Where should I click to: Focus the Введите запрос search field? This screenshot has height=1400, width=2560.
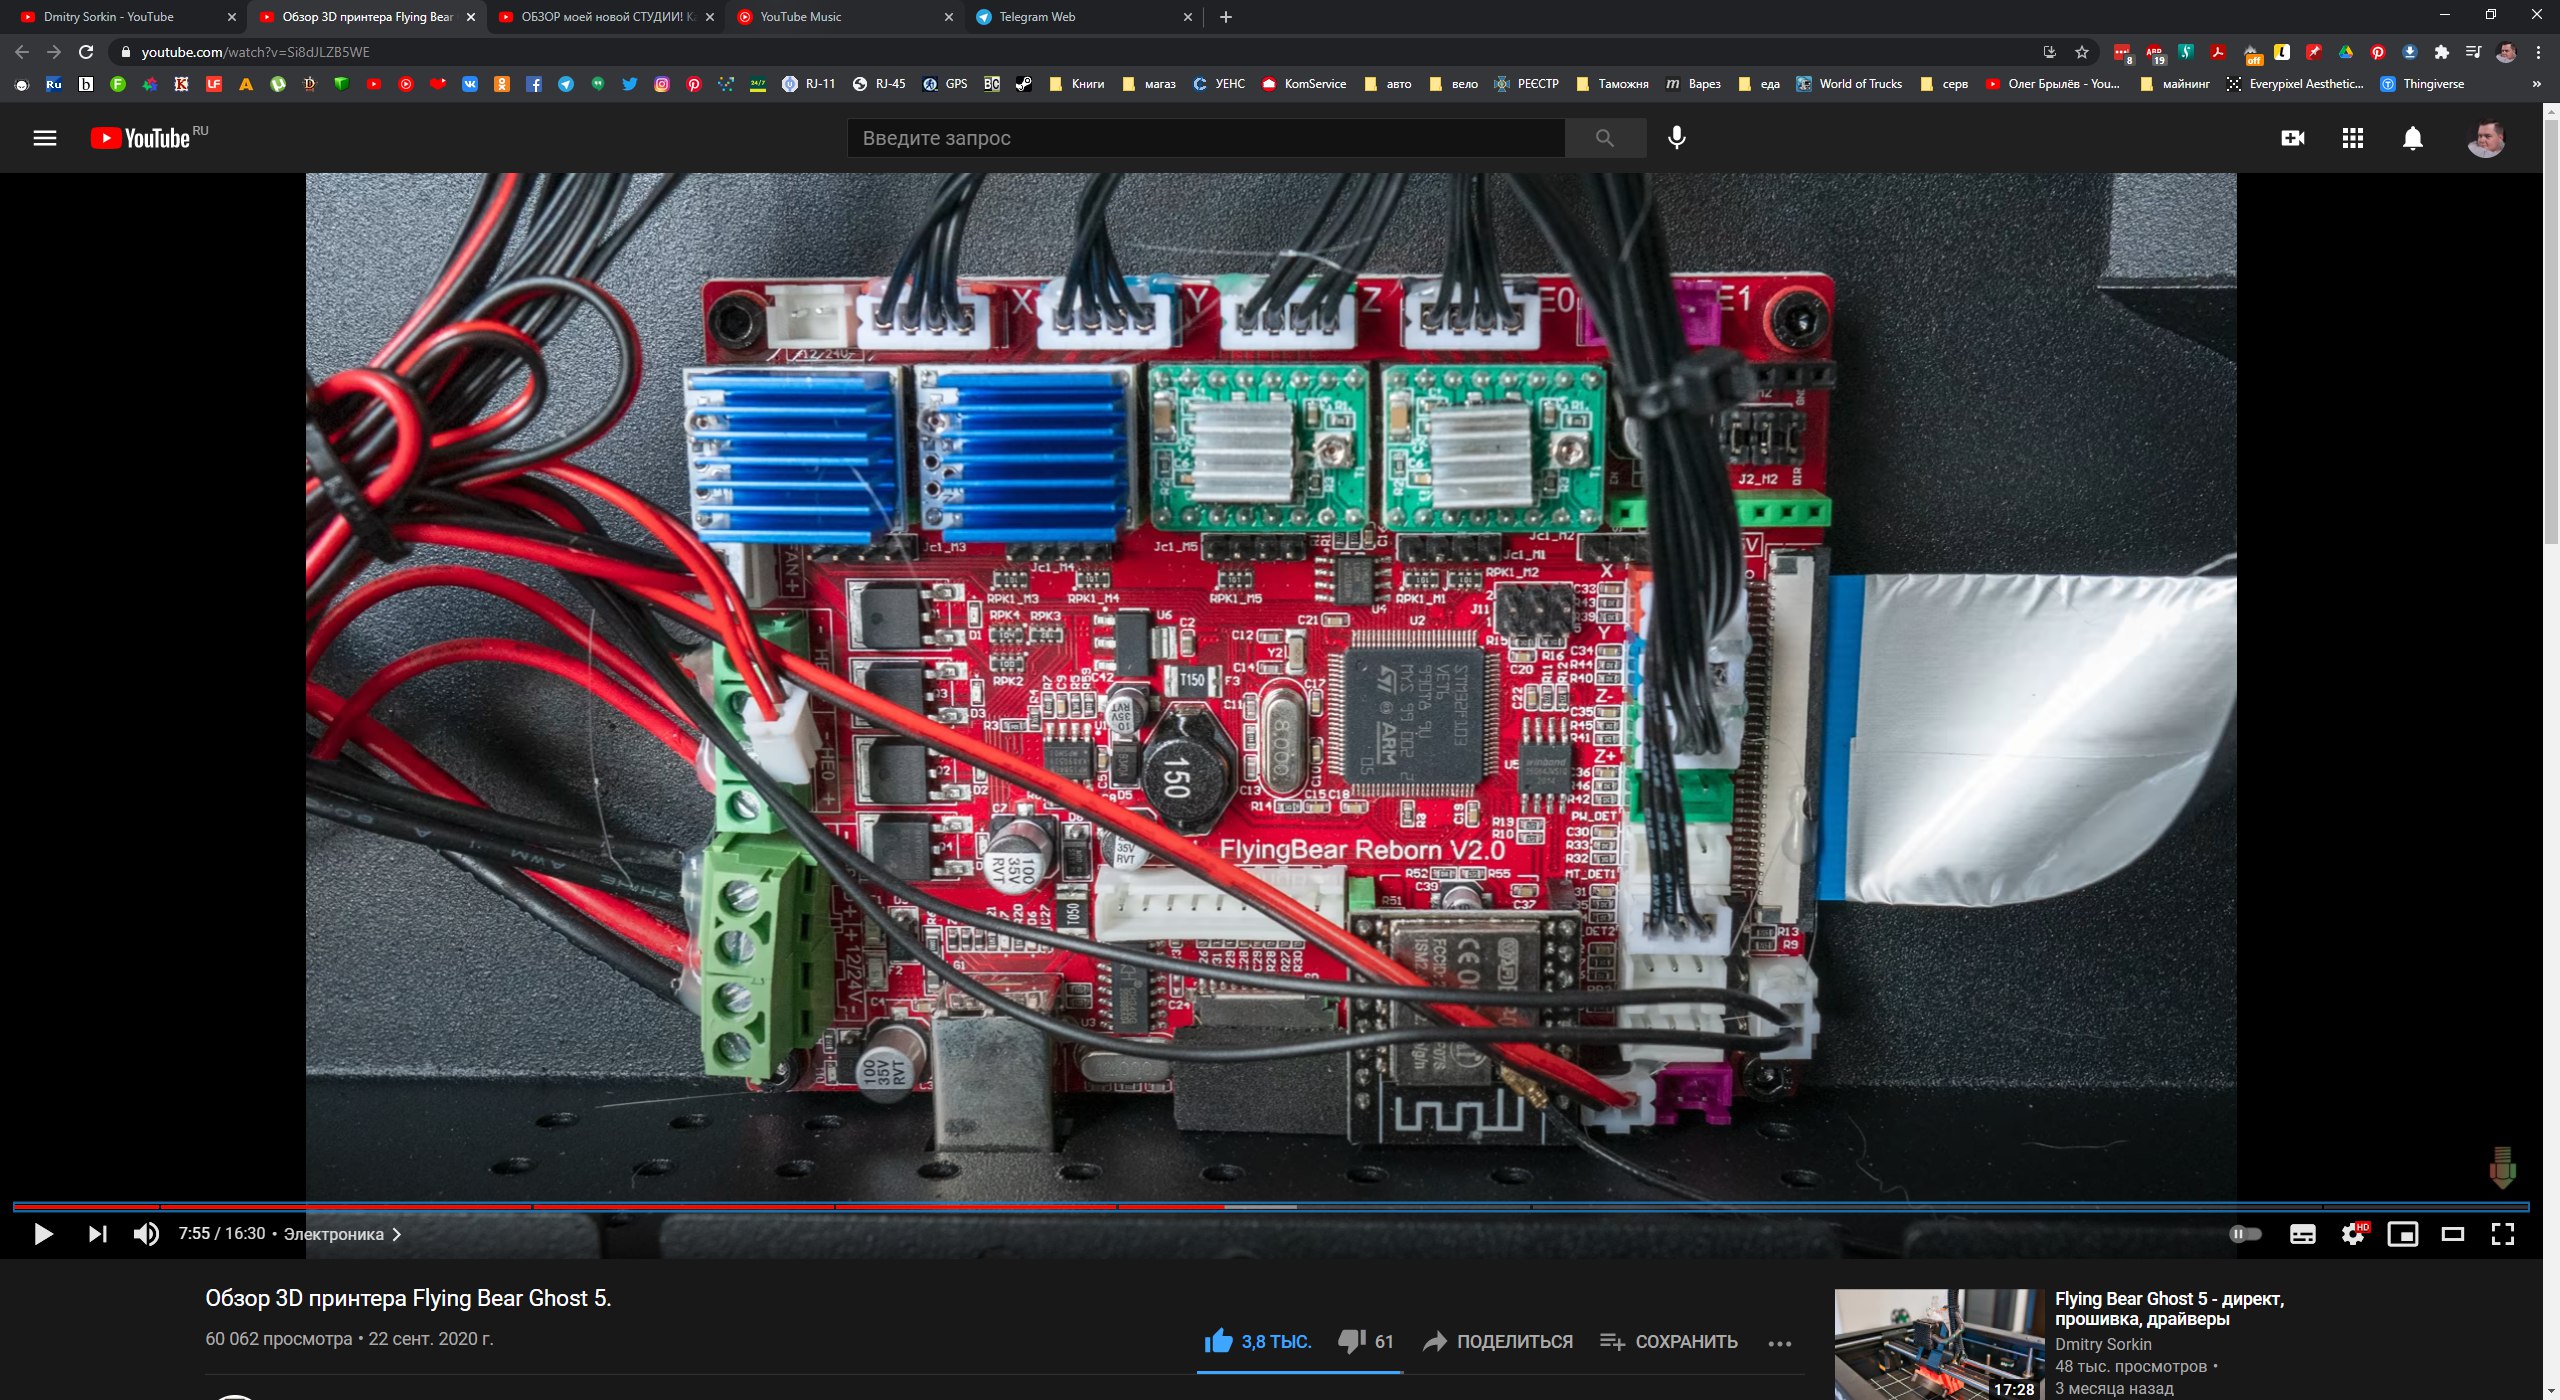tap(1206, 138)
